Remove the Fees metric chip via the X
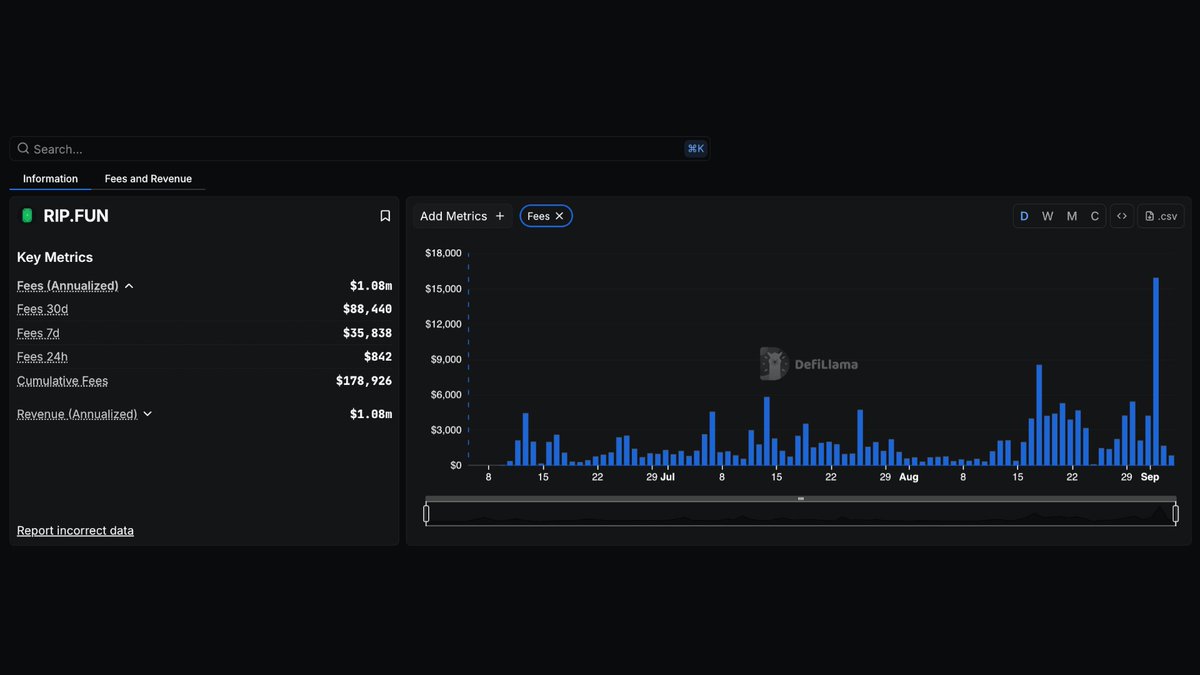 (559, 216)
